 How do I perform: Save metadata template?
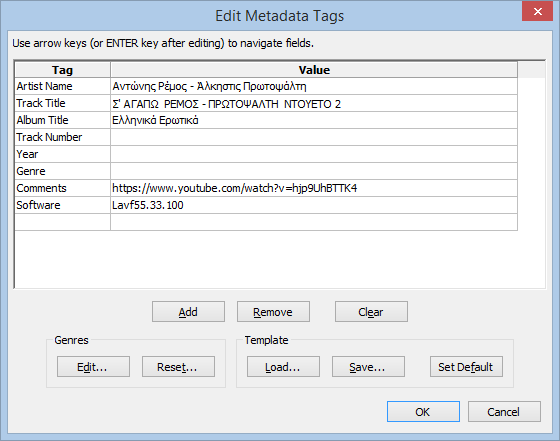tap(368, 366)
